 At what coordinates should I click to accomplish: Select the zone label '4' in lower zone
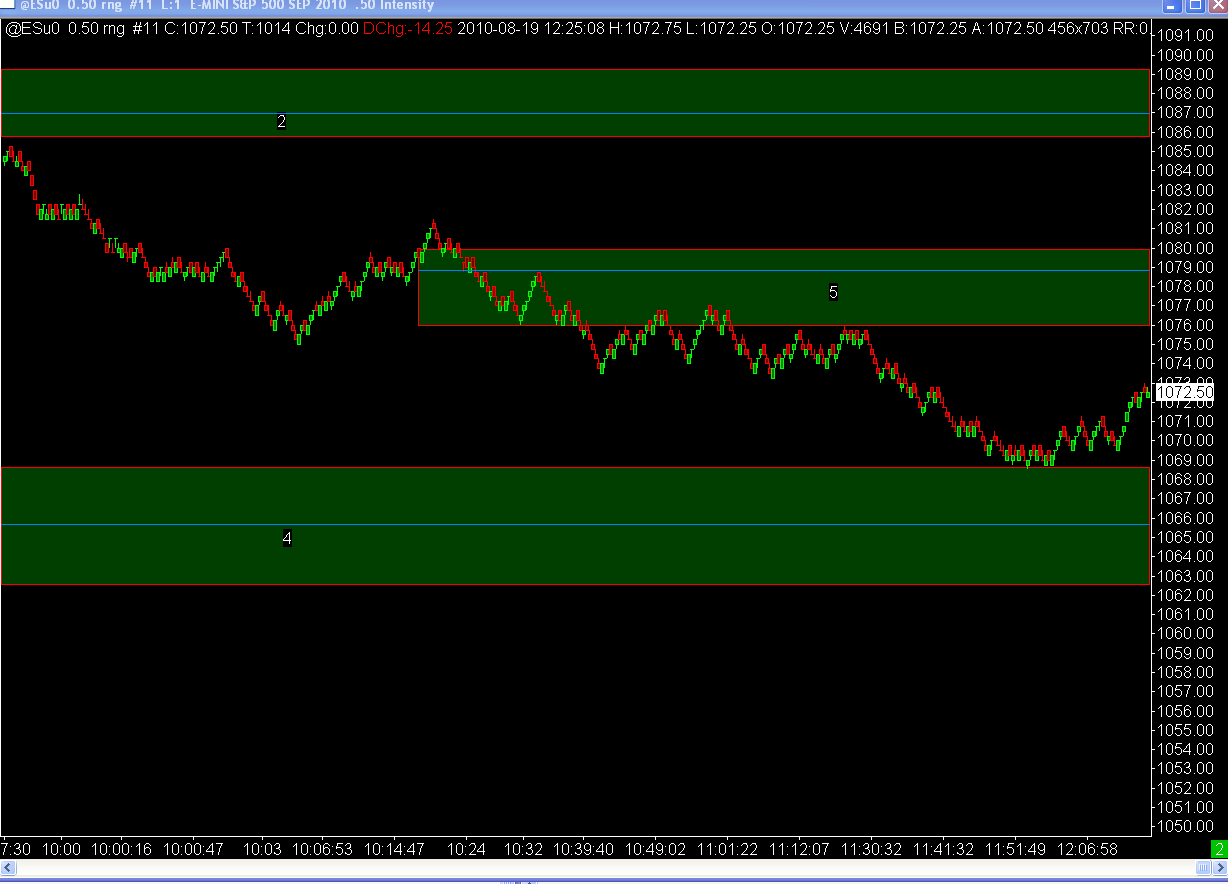(287, 539)
